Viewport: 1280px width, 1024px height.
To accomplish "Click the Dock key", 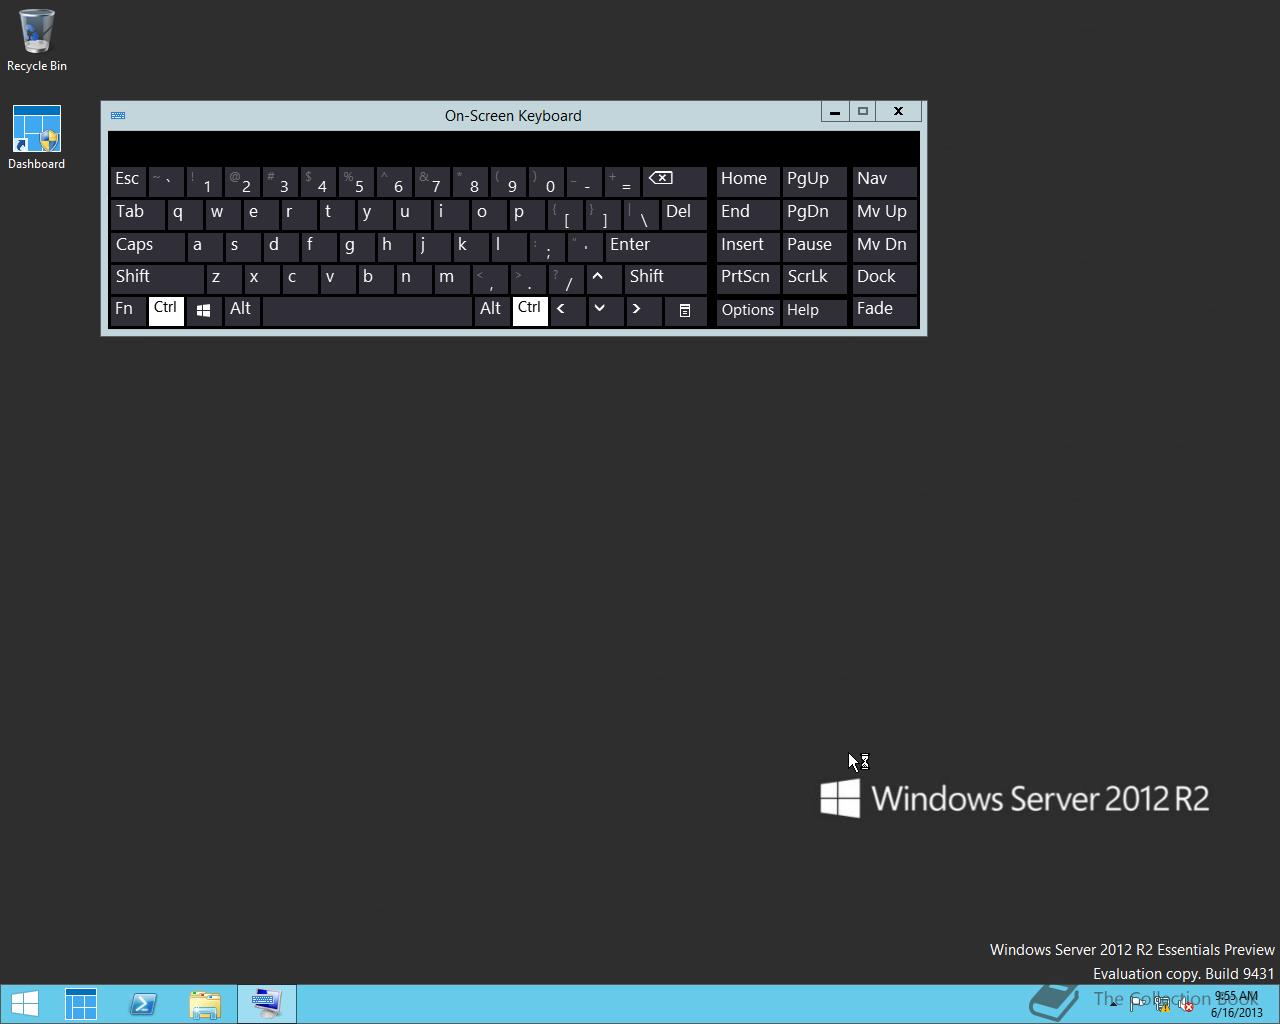I will pyautogui.click(x=884, y=278).
